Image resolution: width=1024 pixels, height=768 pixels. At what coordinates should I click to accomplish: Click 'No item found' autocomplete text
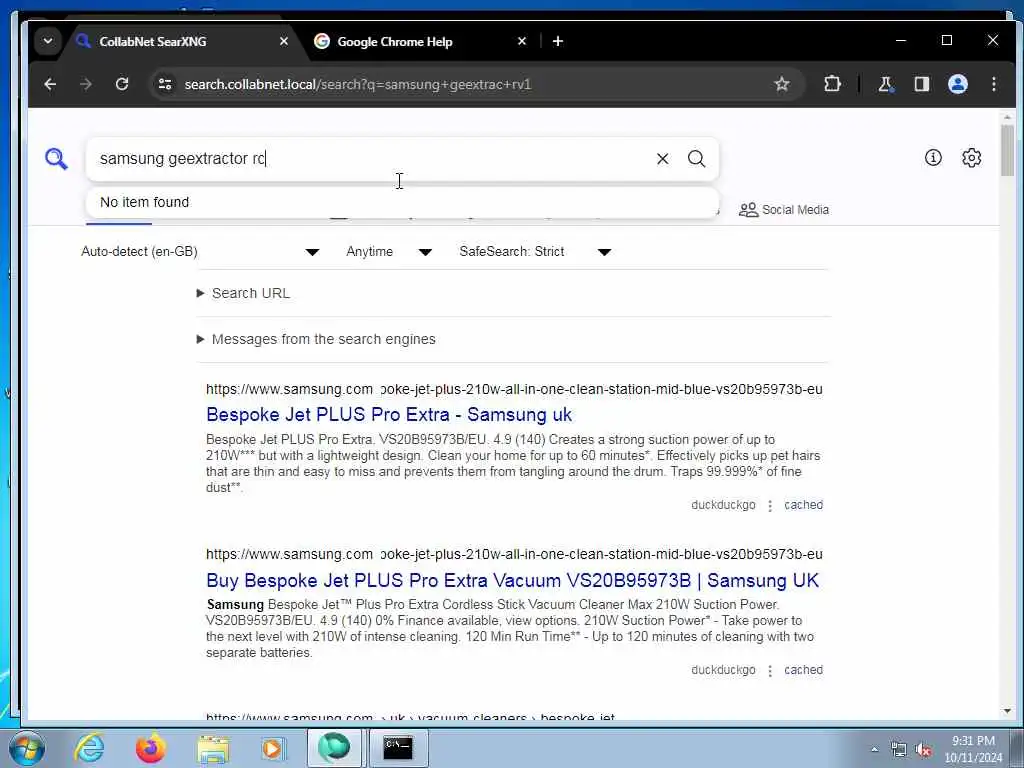pos(144,202)
